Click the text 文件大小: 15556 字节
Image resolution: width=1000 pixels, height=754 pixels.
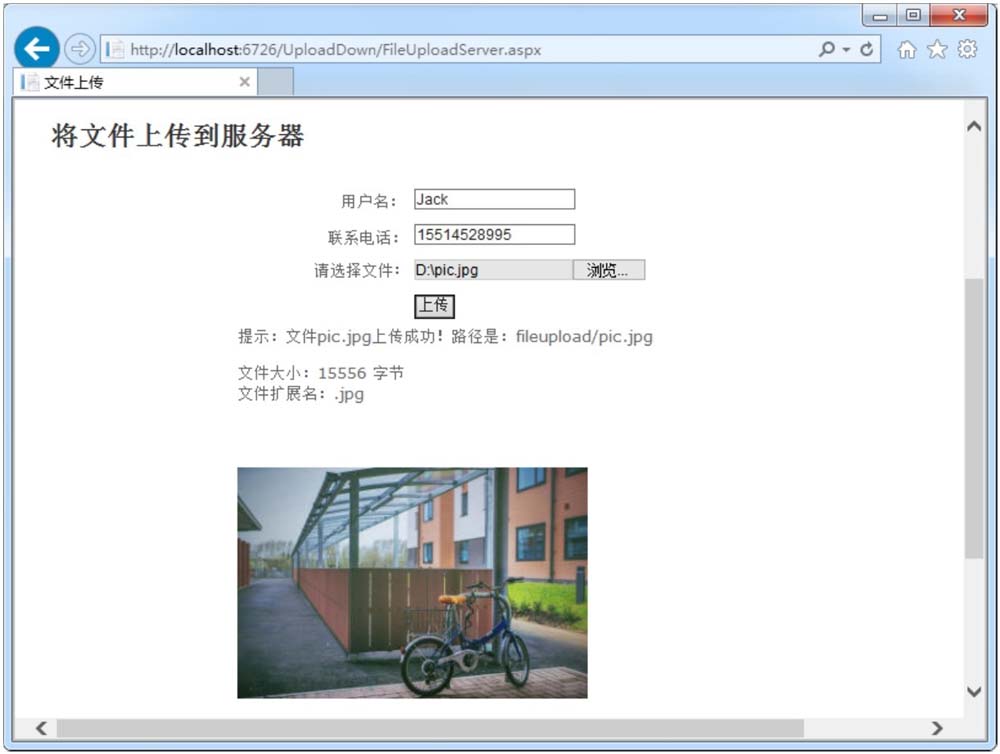[321, 373]
